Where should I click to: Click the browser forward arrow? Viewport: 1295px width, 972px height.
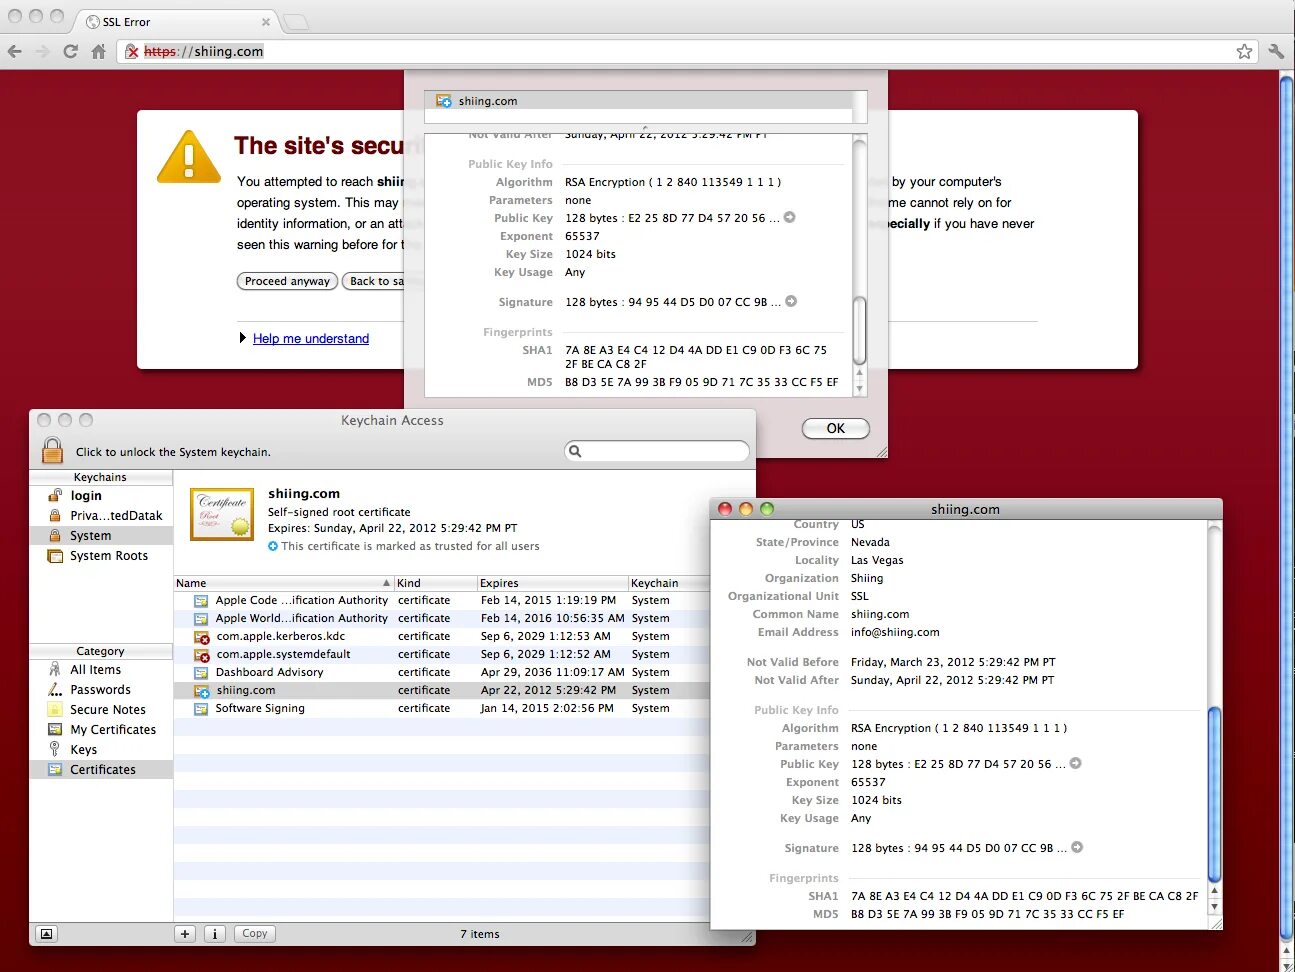tap(42, 51)
